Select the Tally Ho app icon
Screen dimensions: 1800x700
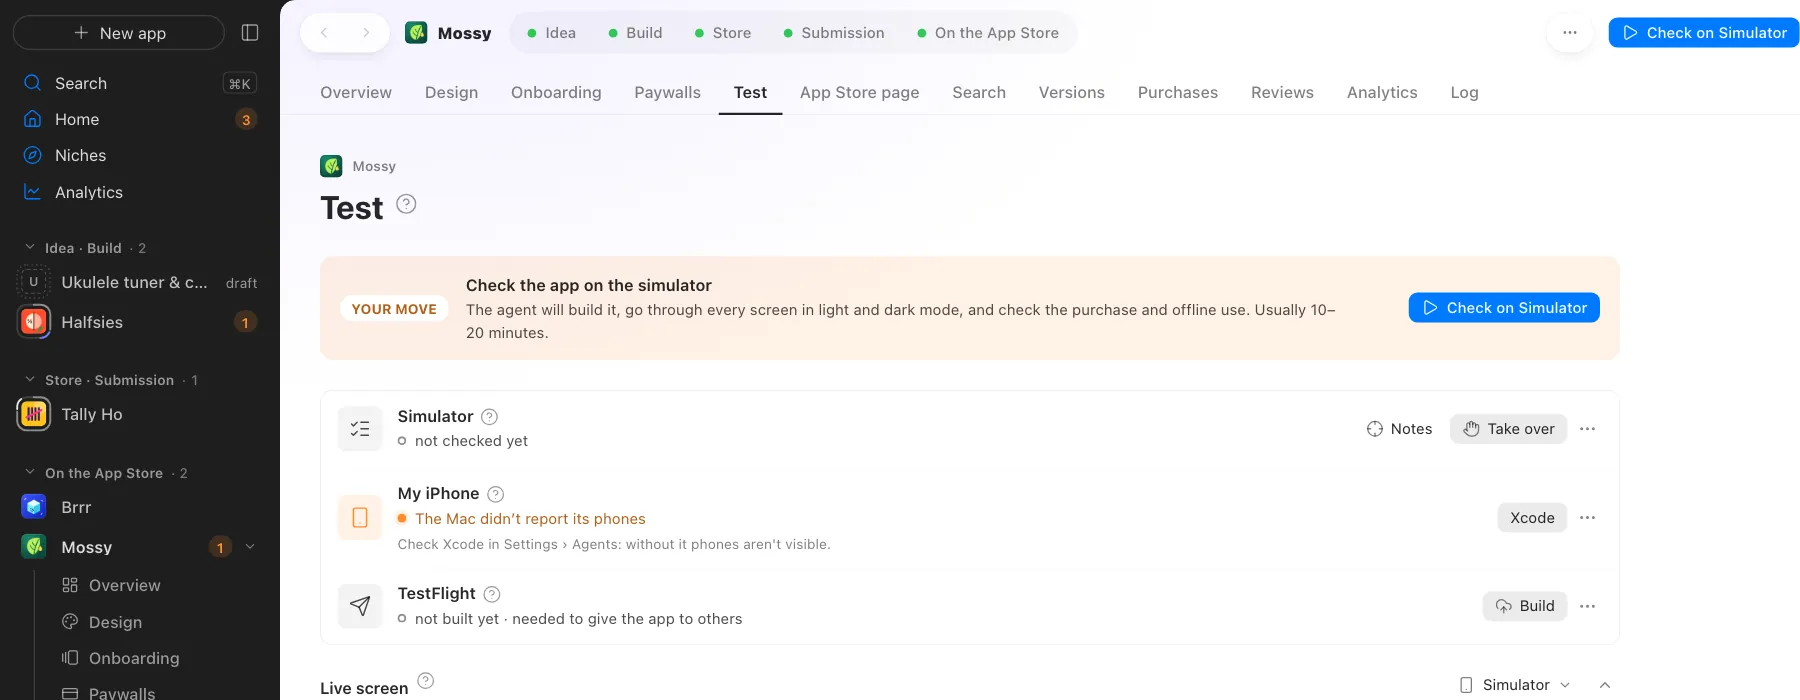click(x=34, y=414)
